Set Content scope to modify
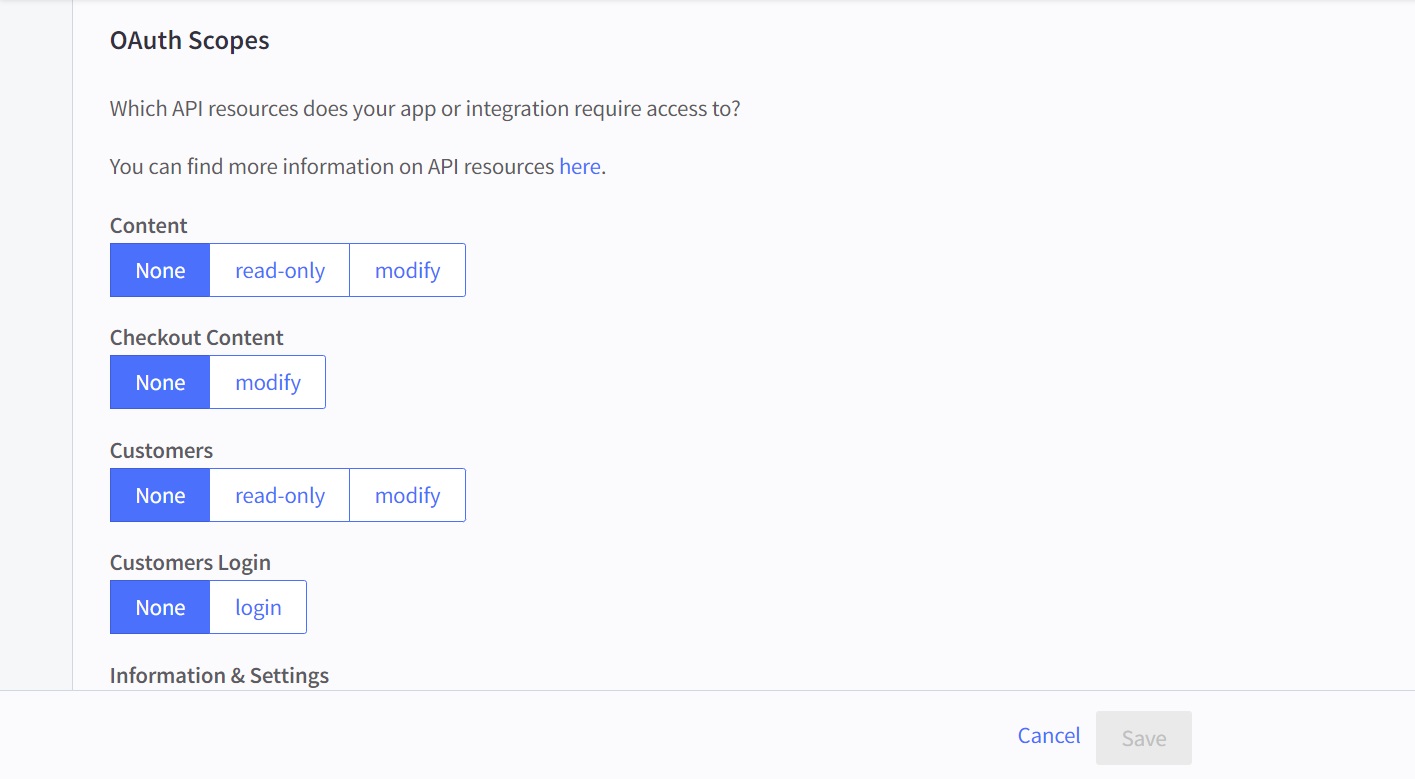The width and height of the screenshot is (1415, 779). click(407, 270)
